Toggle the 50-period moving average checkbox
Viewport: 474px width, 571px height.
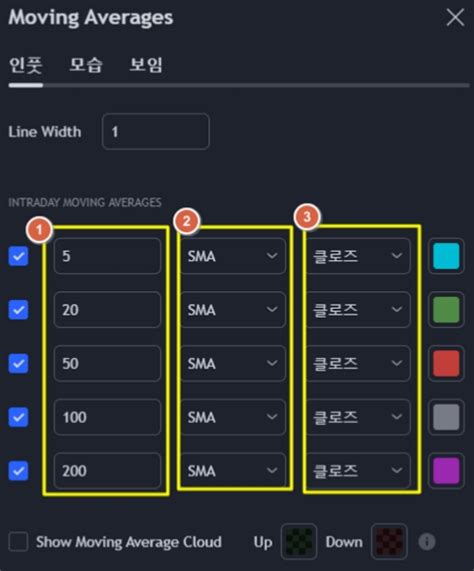pos(18,363)
